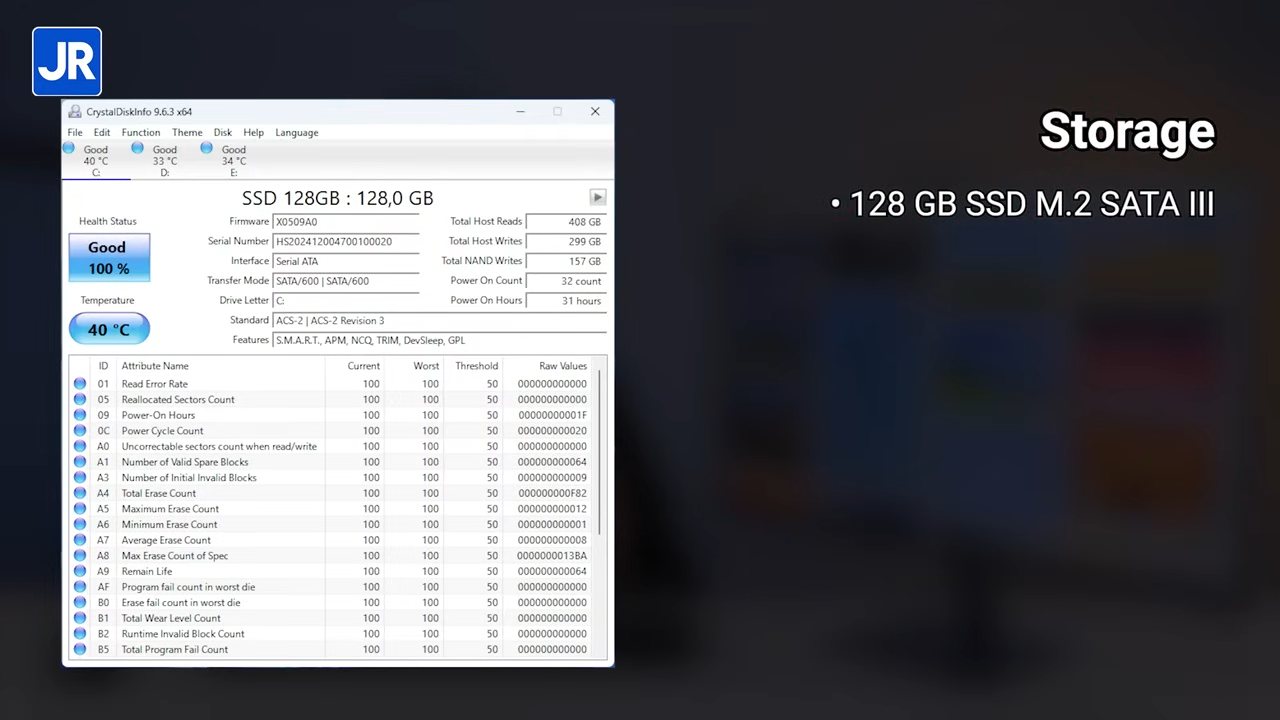Select drive D: status indicator

point(164,160)
